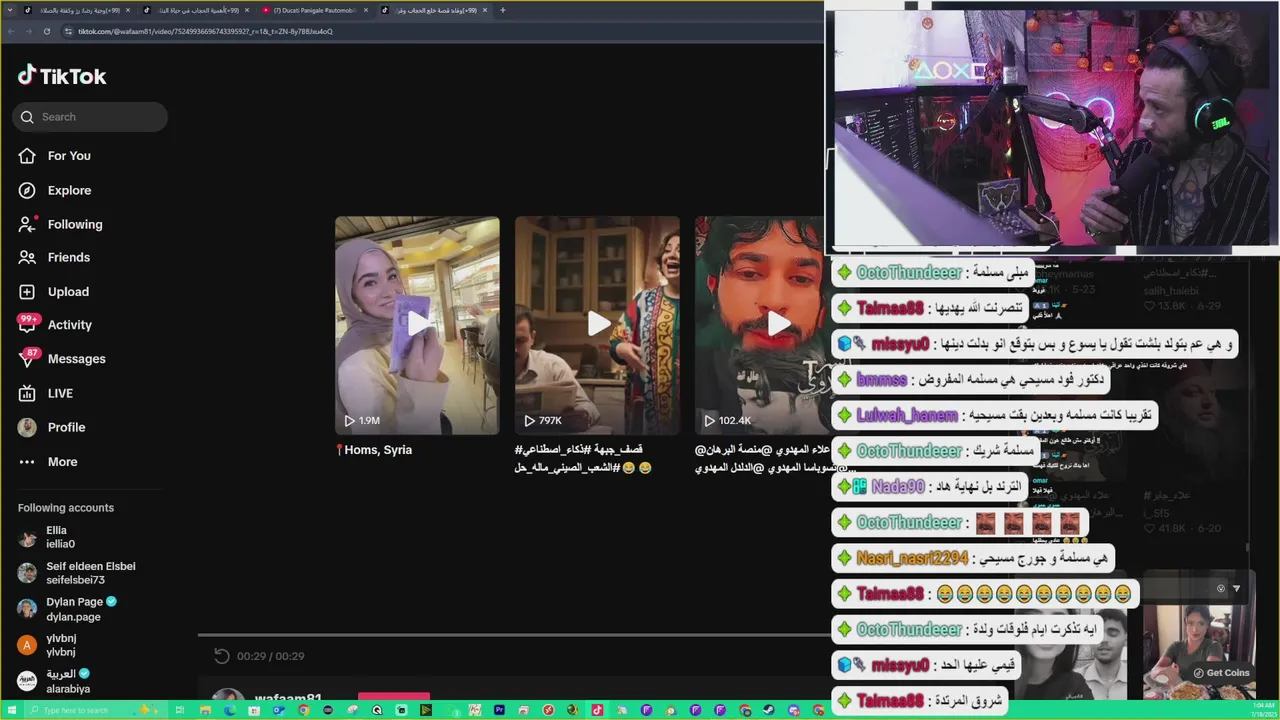Click the Get Coins button
Image resolution: width=1280 pixels, height=720 pixels.
1221,673
